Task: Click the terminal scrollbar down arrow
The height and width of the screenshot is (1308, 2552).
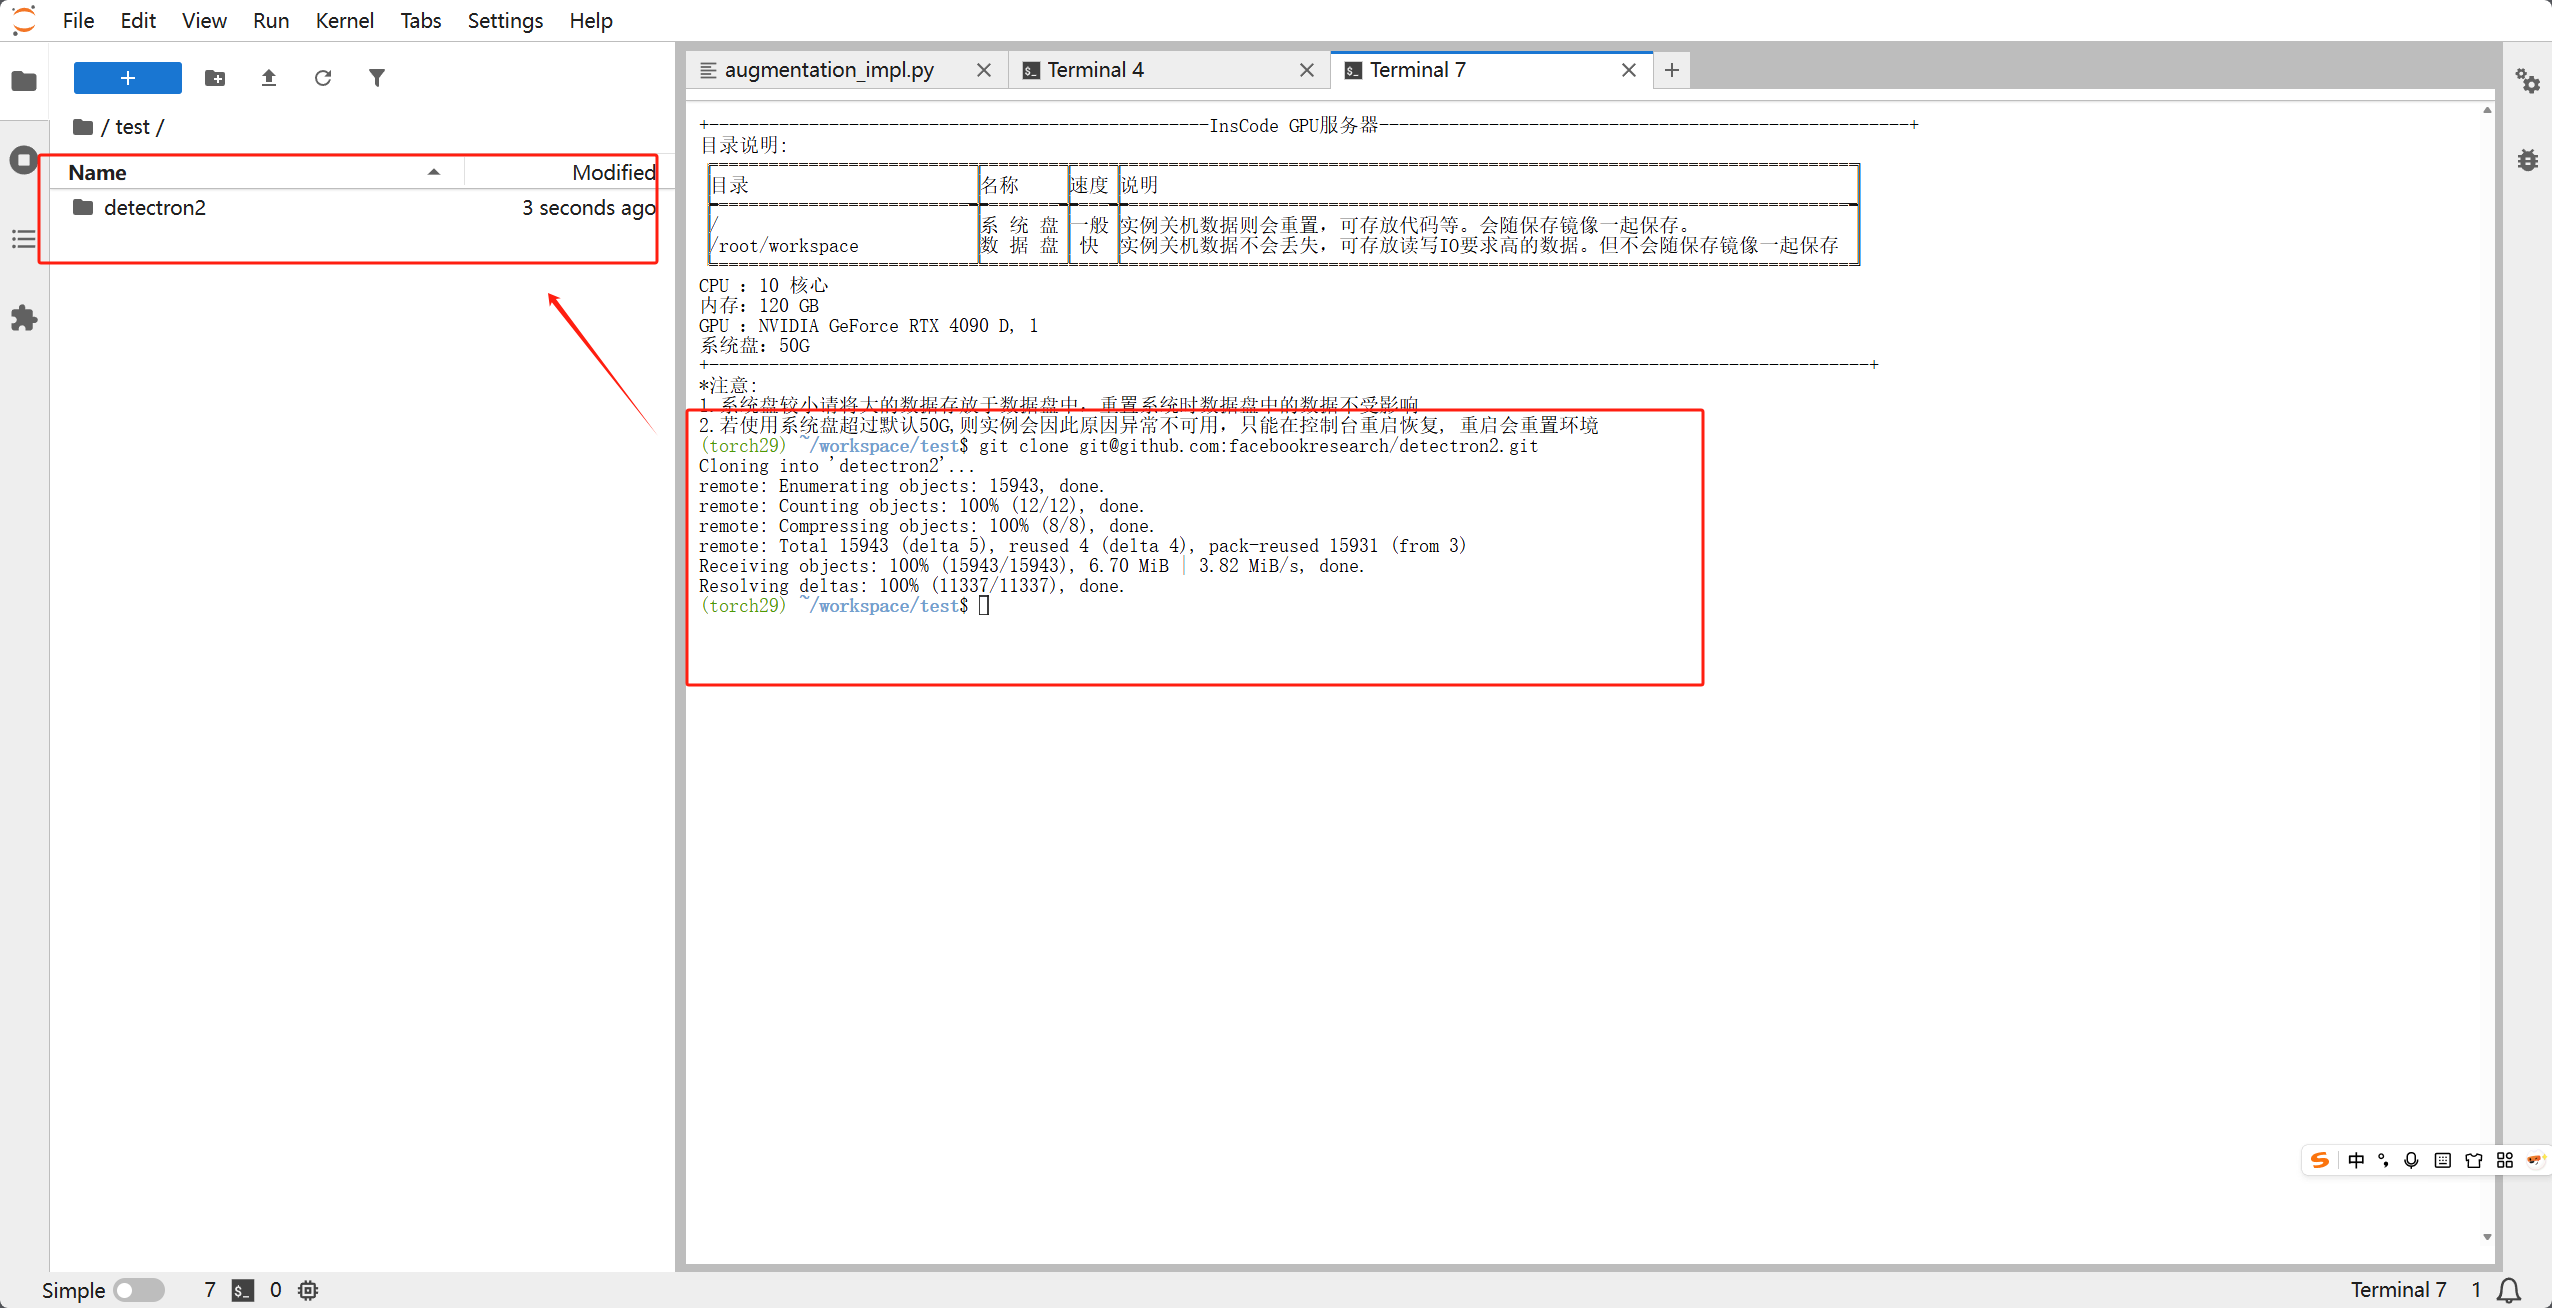Action: click(2487, 1237)
